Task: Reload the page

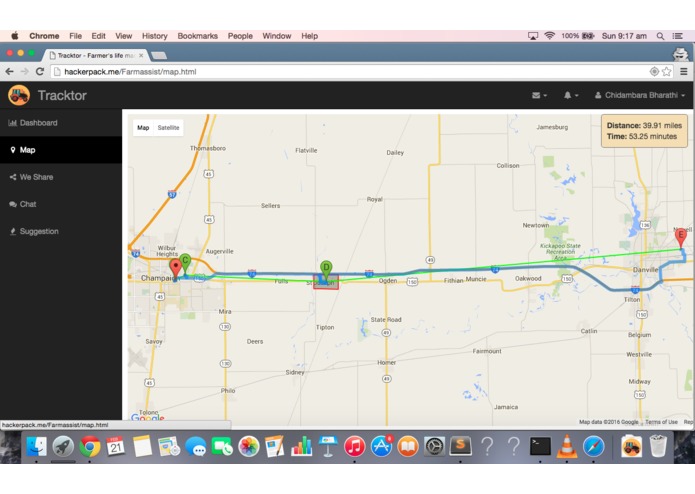Action: tap(39, 71)
